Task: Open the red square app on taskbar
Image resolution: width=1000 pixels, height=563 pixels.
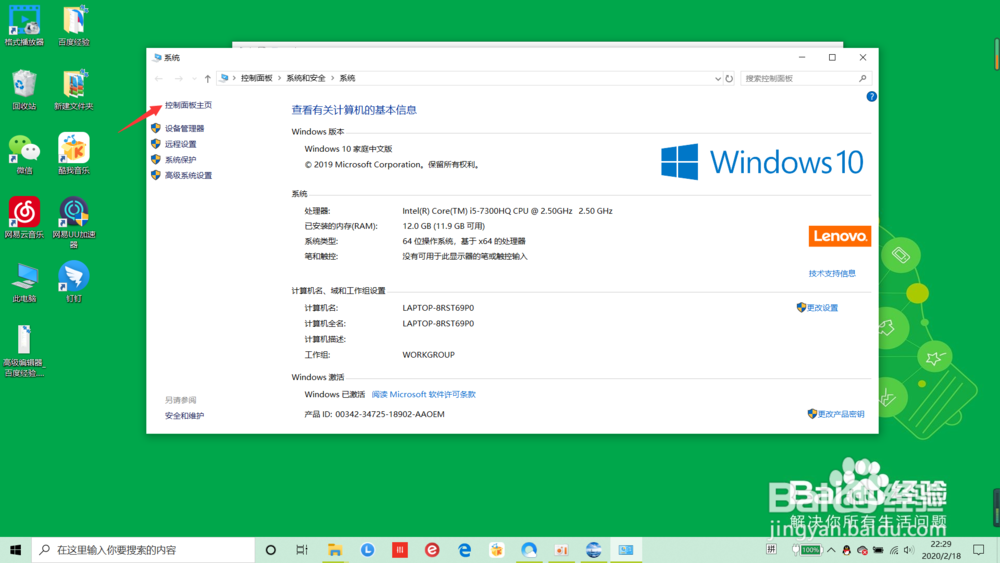Action: [400, 550]
